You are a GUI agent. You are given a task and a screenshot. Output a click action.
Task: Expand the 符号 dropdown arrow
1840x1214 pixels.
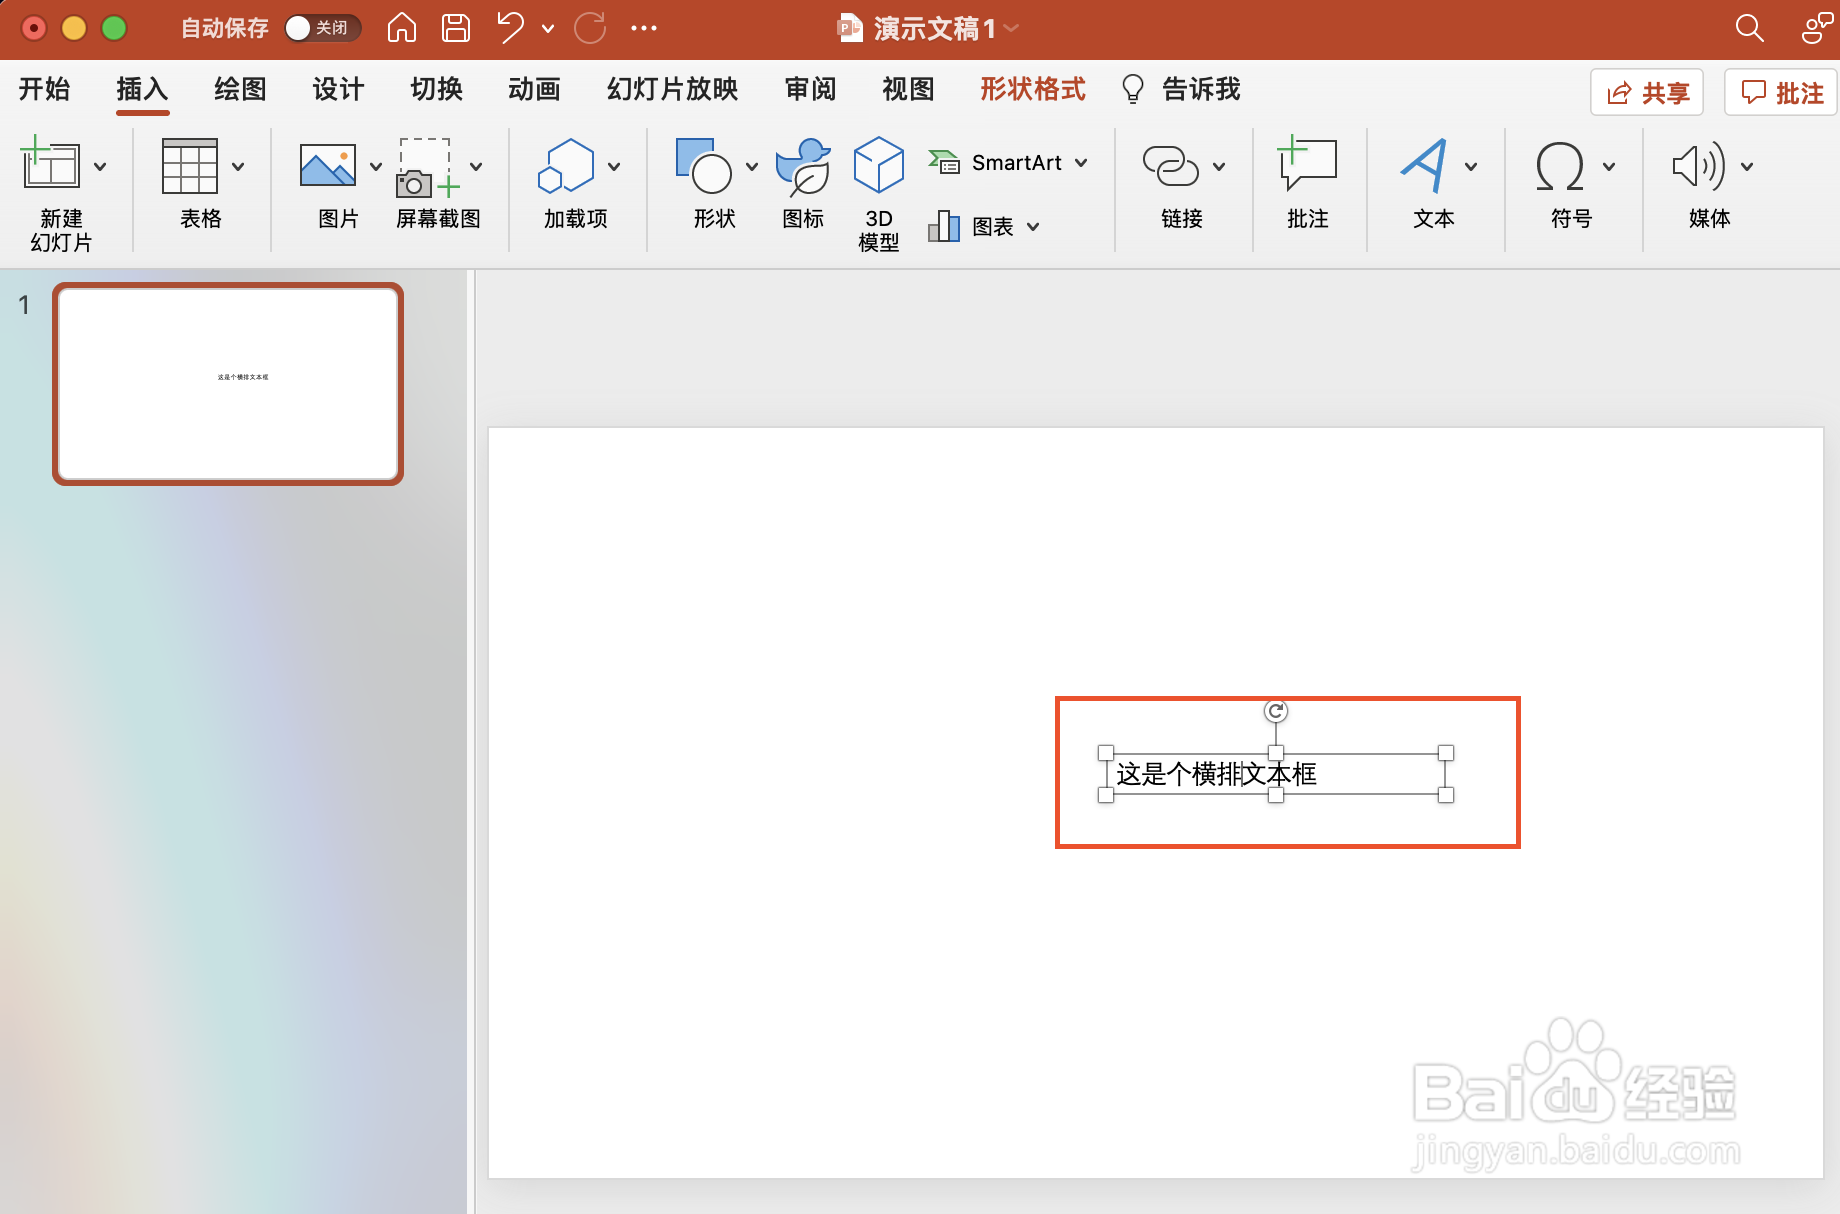[1609, 167]
